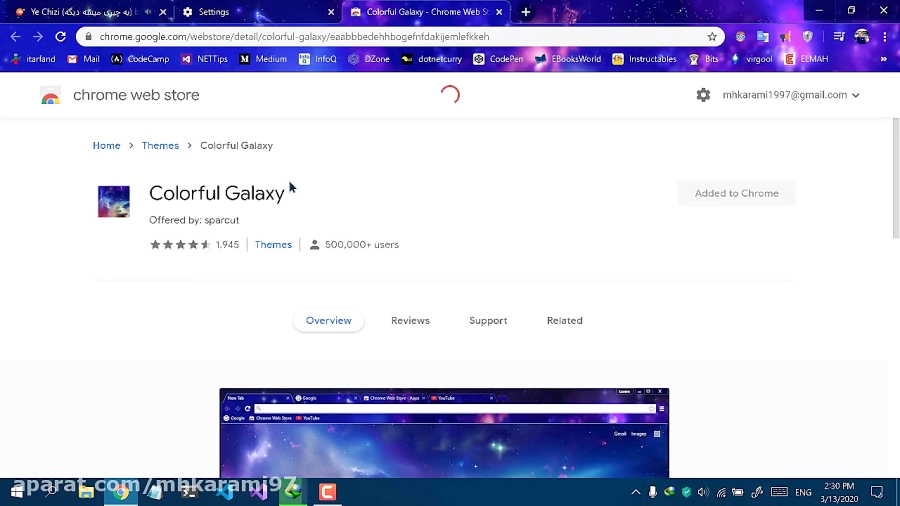Open the orange Camtasia taskbar icon

(x=327, y=492)
